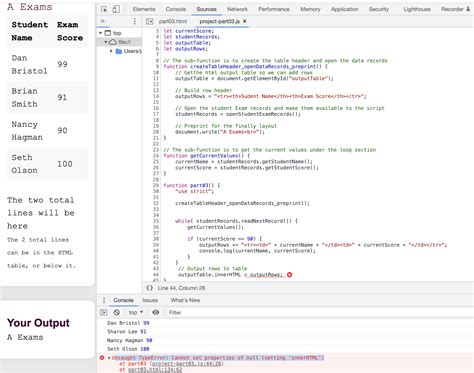Show more navigator tabs chevron
Screen dimensions: 474x373
pyautogui.click(x=103, y=21)
